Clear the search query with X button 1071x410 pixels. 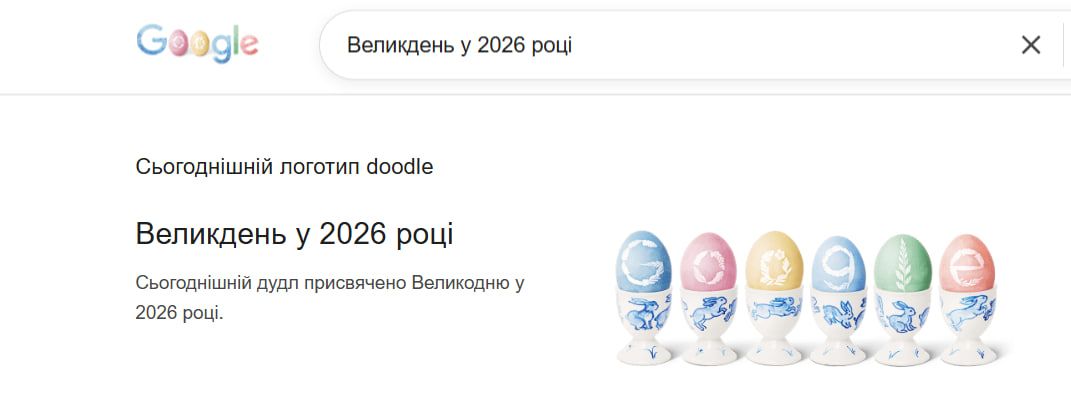(1030, 45)
